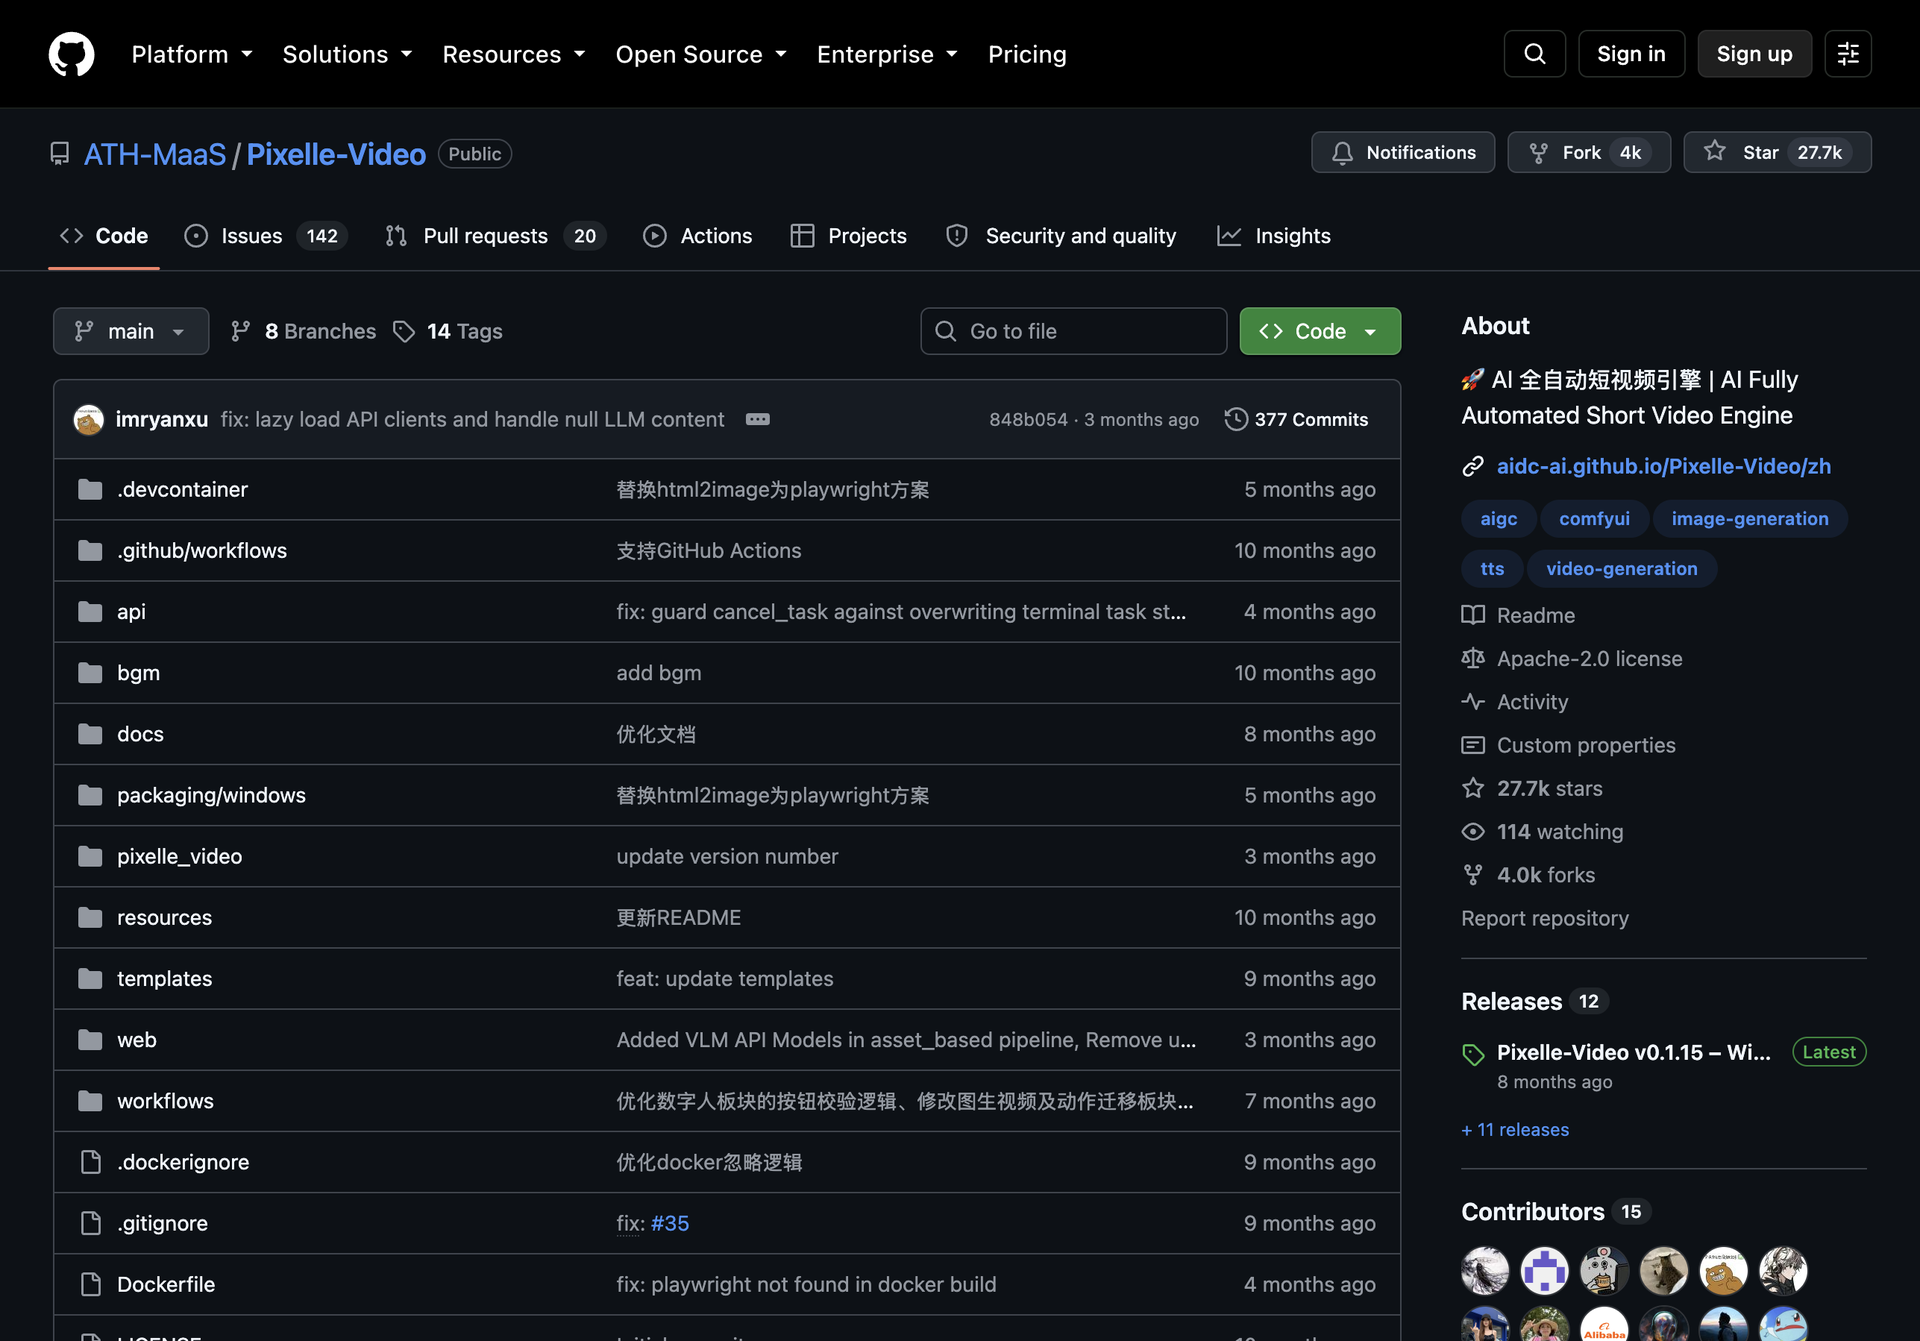Click the Custom properties note icon
The width and height of the screenshot is (1920, 1341).
[1473, 745]
